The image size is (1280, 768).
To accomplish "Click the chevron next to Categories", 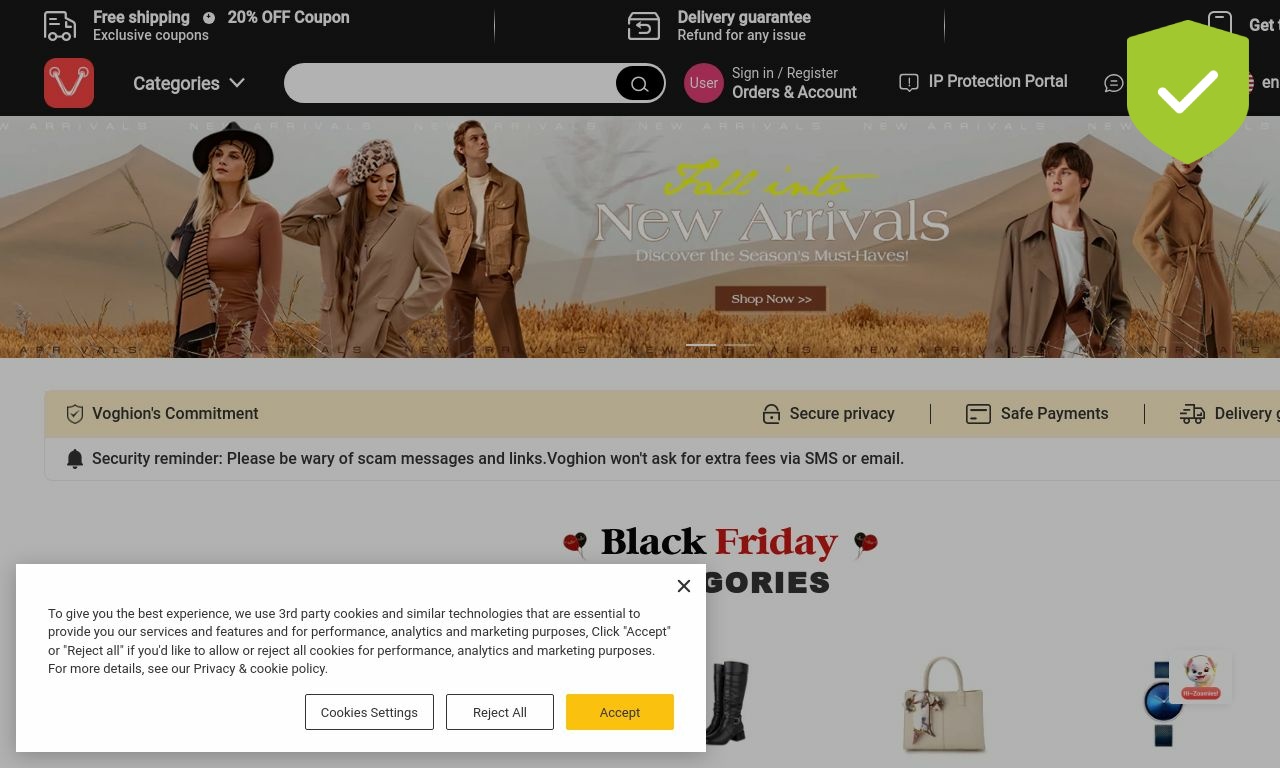I will click(x=237, y=83).
